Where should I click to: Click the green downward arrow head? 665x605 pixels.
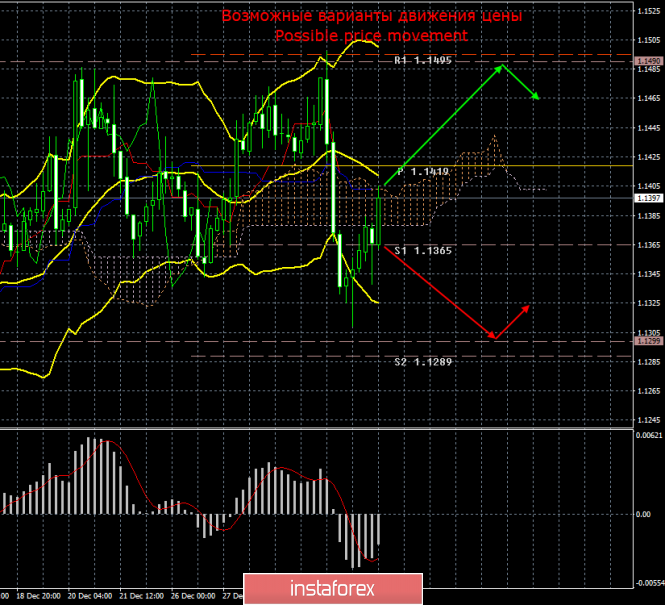(536, 96)
